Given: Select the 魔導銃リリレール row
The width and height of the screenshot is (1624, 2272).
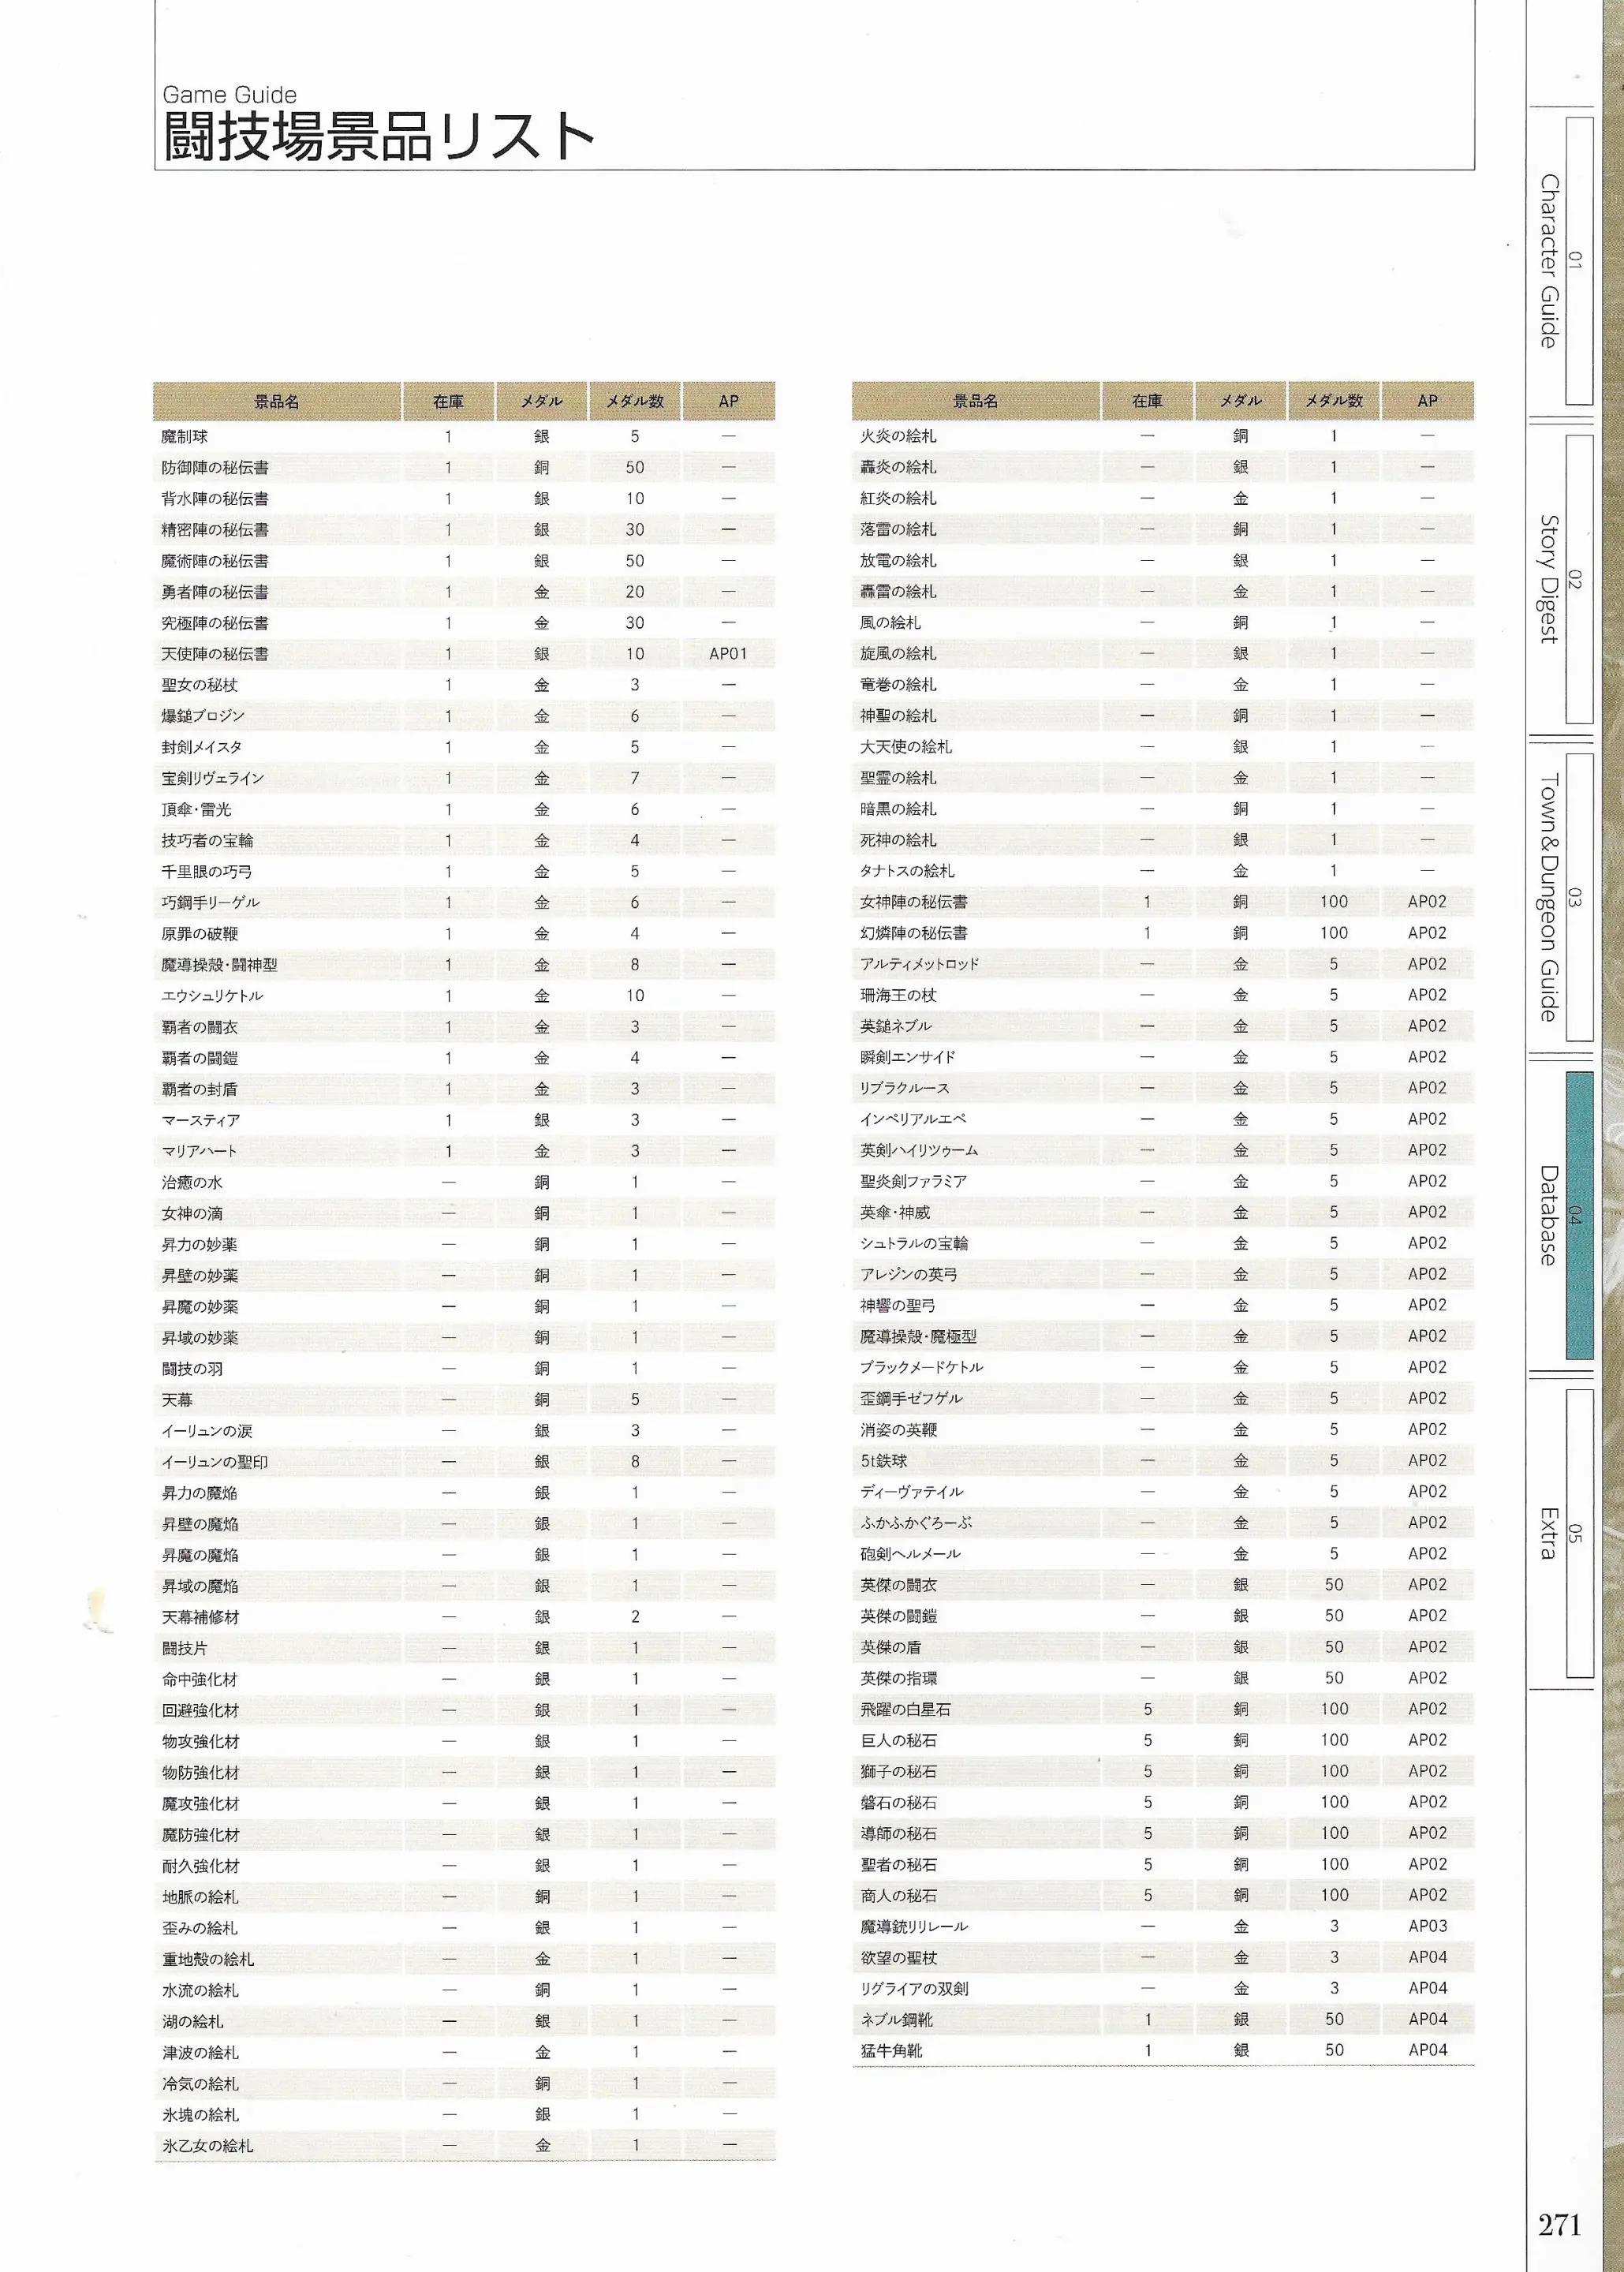Looking at the screenshot, I should [1163, 1925].
